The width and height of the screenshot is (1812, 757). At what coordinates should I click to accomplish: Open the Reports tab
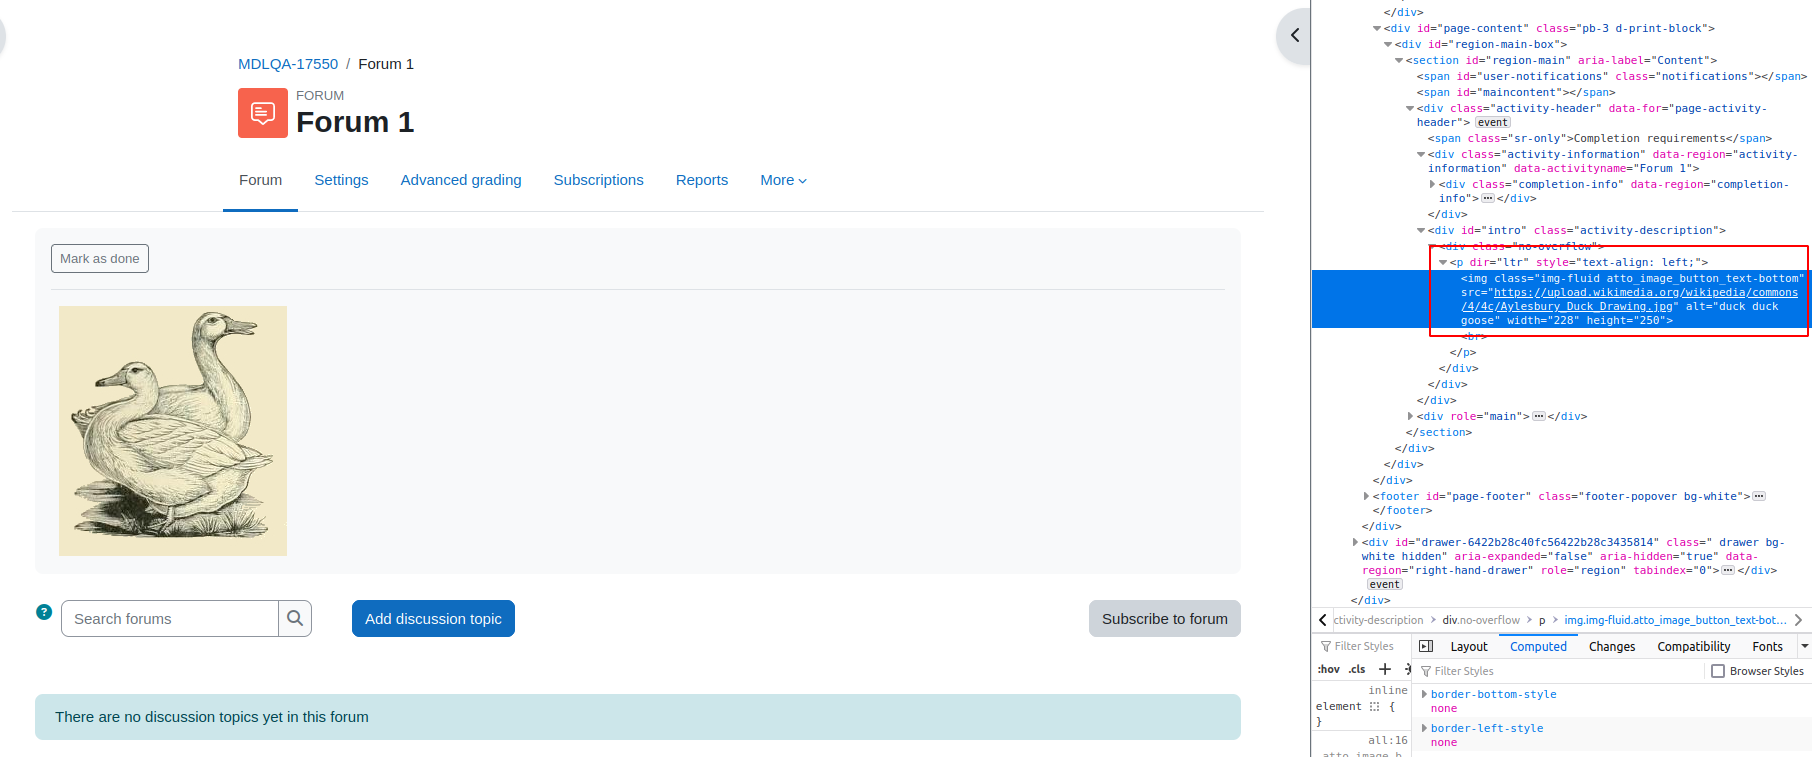point(702,180)
